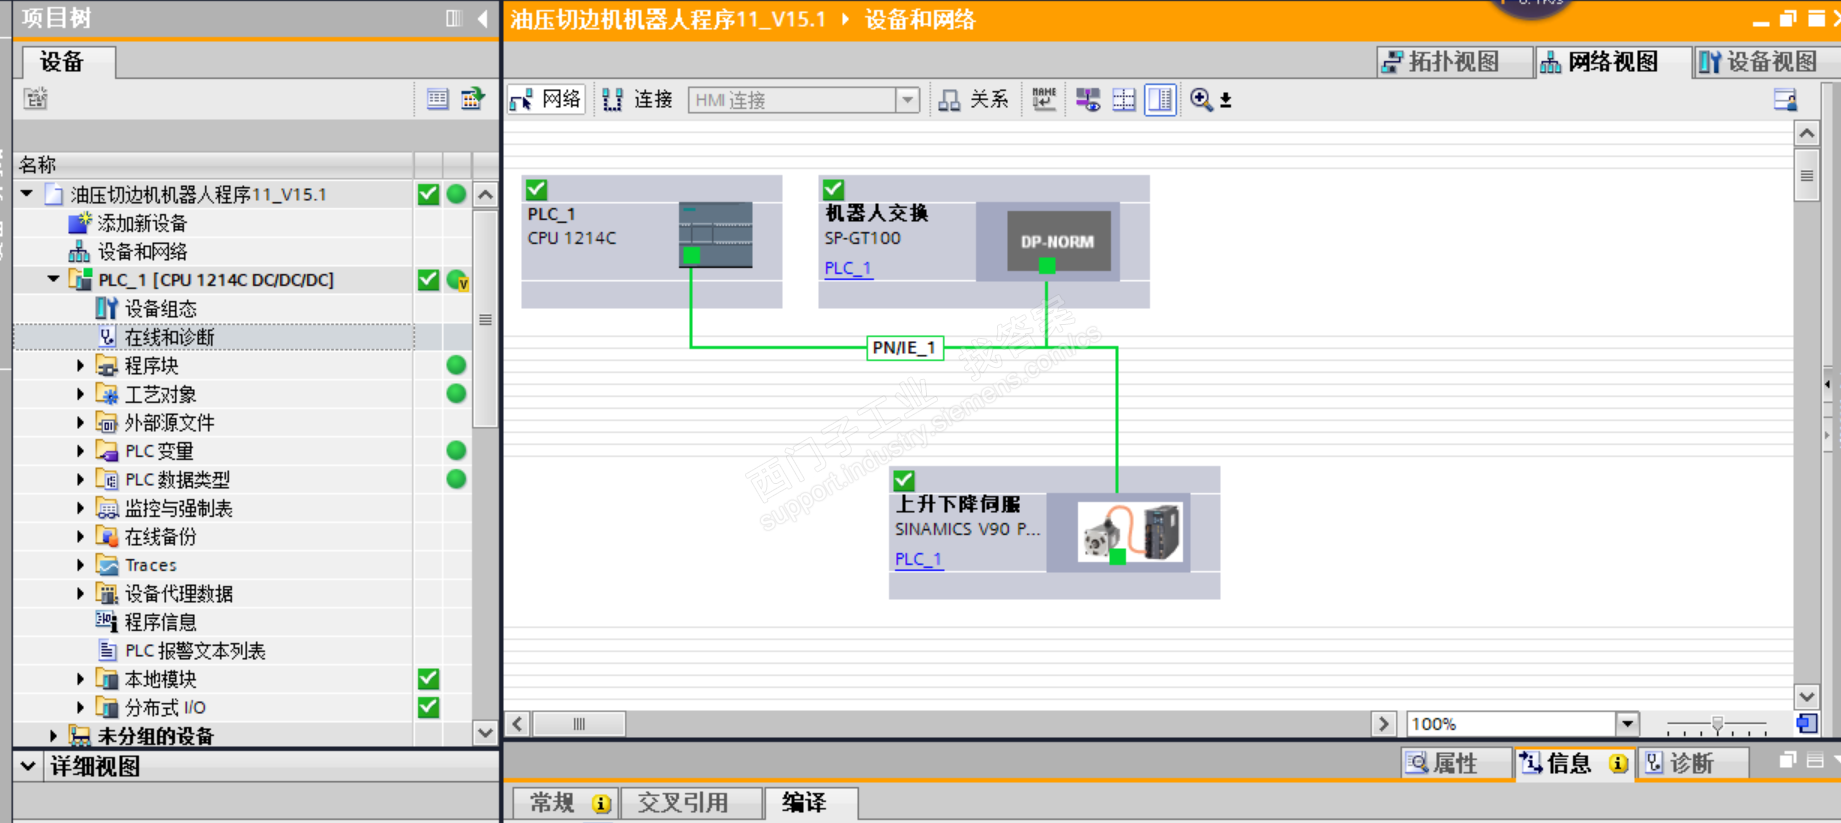
Task: Select the PN/IE_1 network label
Action: (904, 348)
